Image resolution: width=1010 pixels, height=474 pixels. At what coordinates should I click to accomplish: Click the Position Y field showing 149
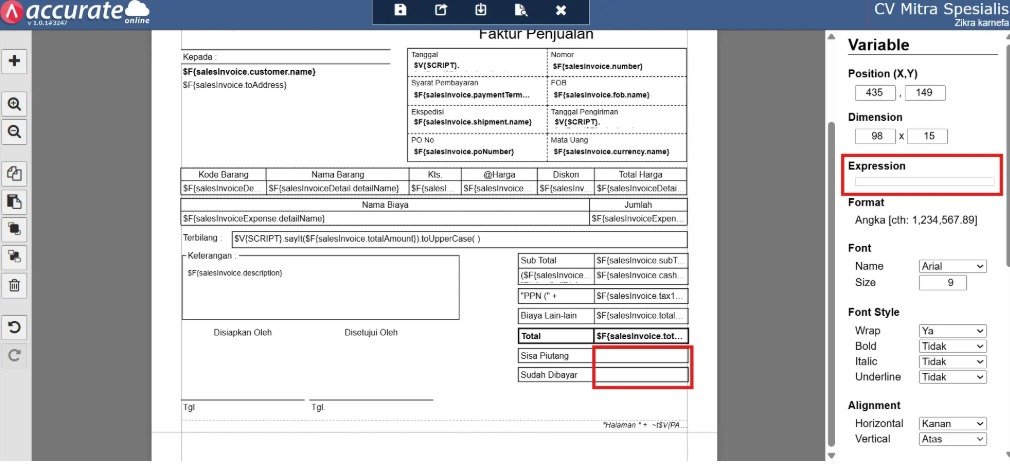[925, 93]
